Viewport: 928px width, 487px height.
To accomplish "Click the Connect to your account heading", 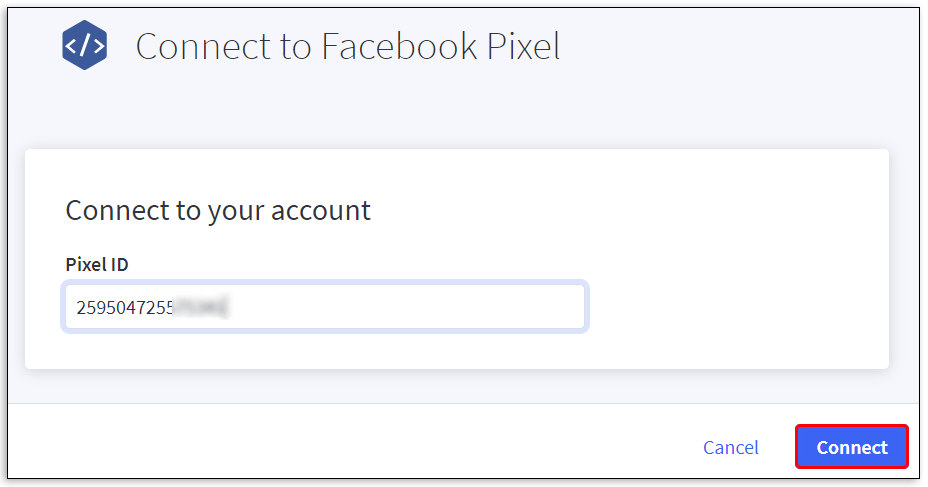I will (x=218, y=211).
